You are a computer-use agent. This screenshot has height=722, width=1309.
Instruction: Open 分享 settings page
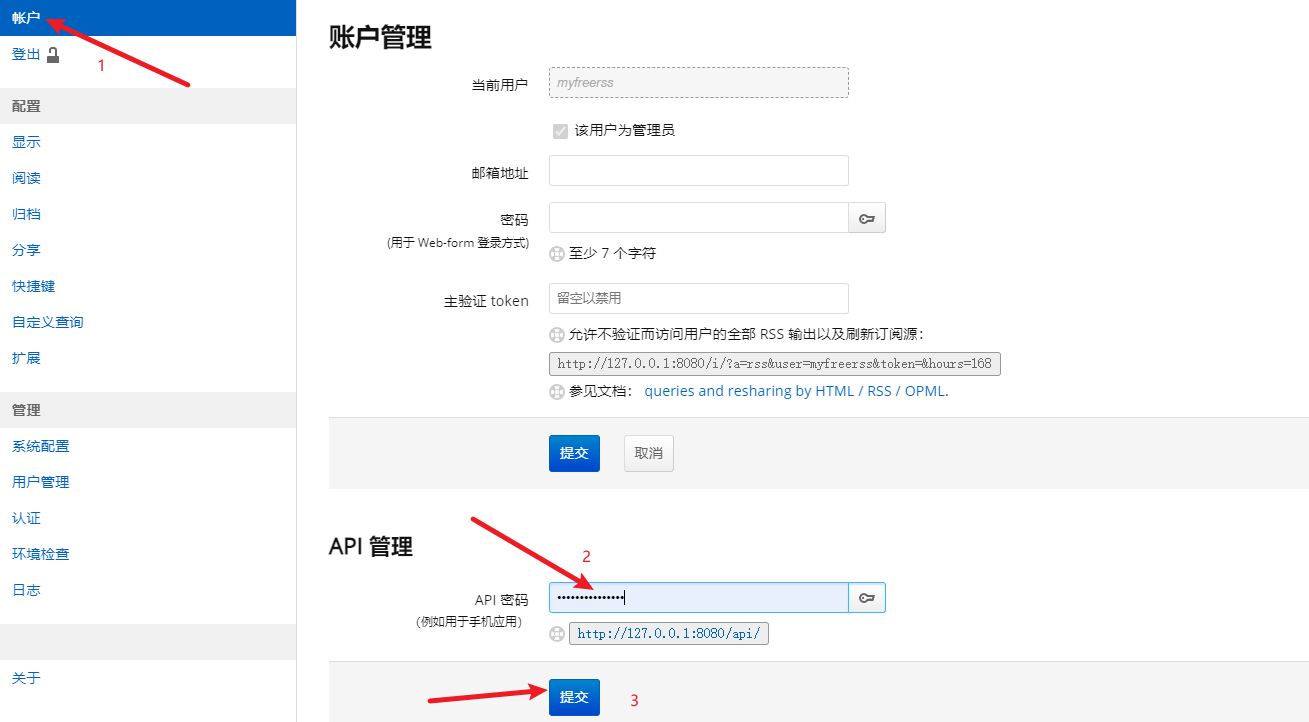pyautogui.click(x=26, y=250)
